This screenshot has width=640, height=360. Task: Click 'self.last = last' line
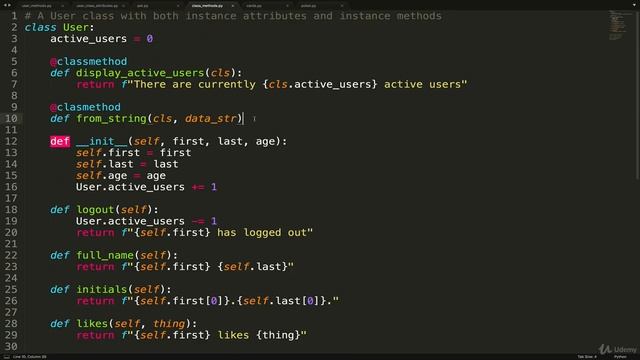(127, 164)
